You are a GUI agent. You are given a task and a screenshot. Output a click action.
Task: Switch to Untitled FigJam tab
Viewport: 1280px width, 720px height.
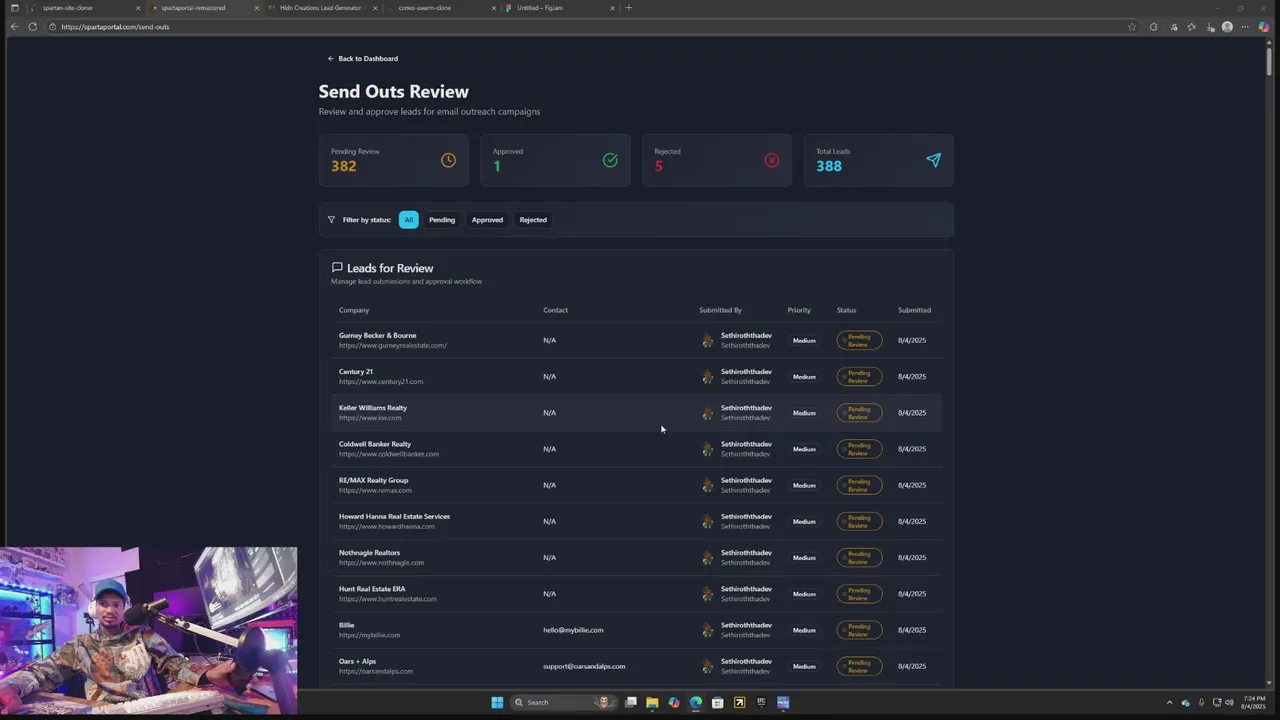click(560, 8)
